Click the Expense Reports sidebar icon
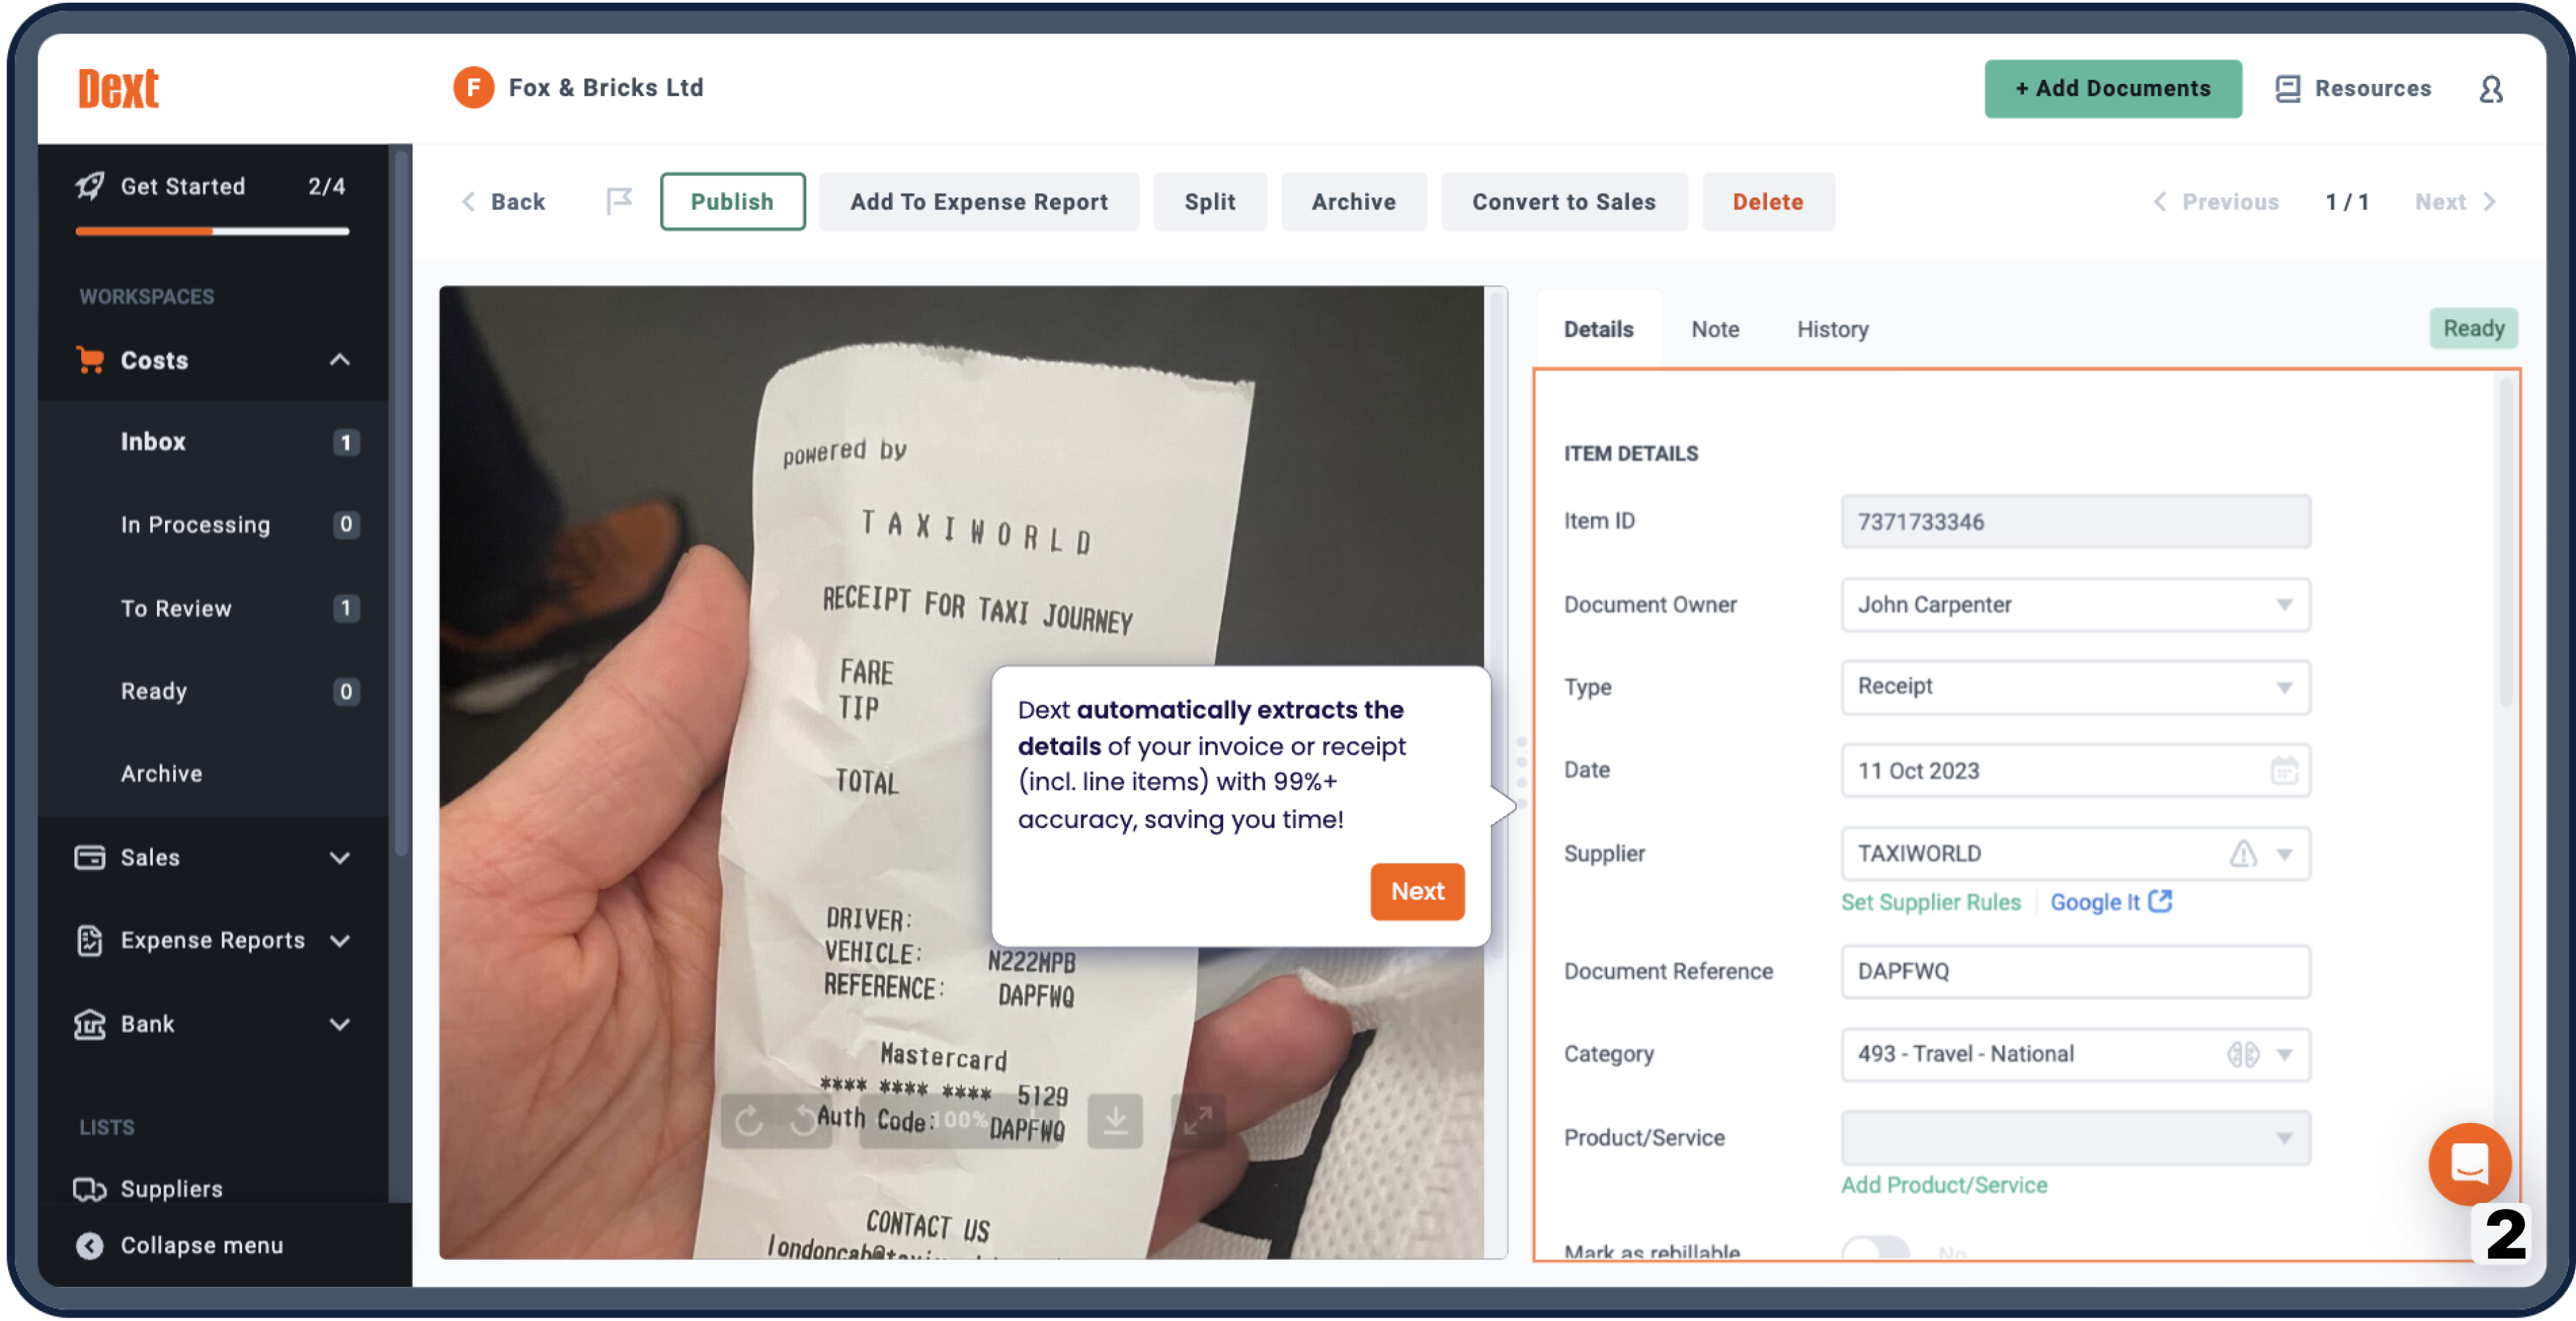2576x1321 pixels. (x=89, y=940)
